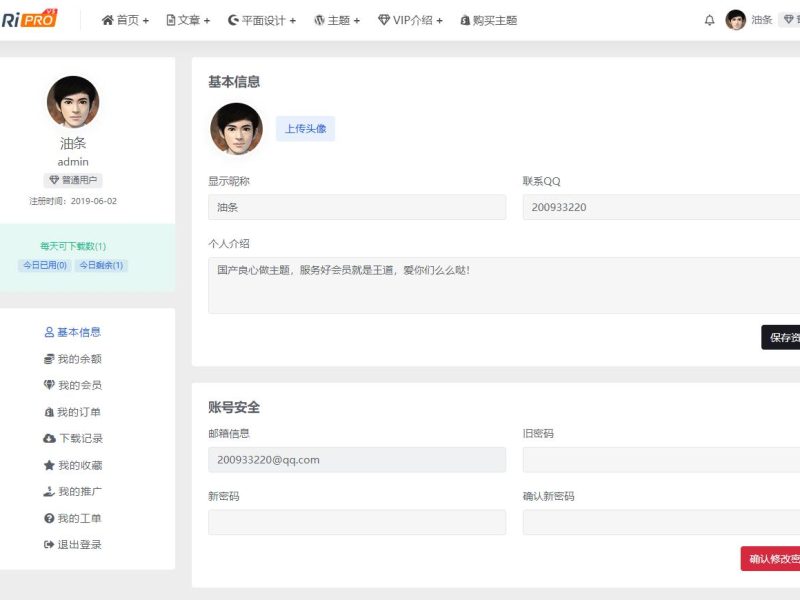Click the 显示昵称 input field
This screenshot has height=600, width=800.
tap(356, 207)
